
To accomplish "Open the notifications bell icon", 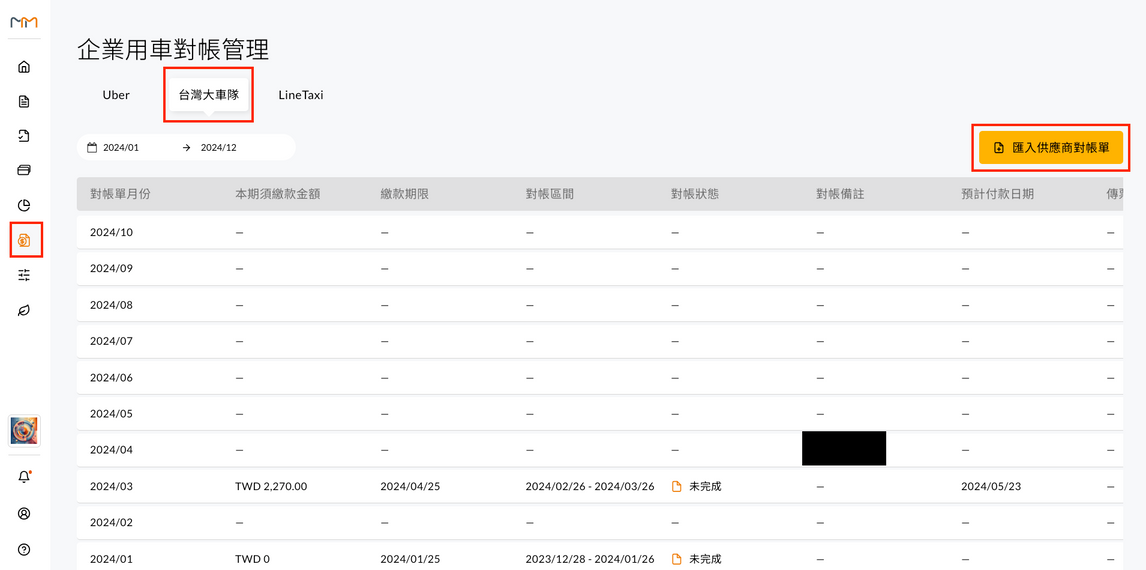I will coord(24,477).
